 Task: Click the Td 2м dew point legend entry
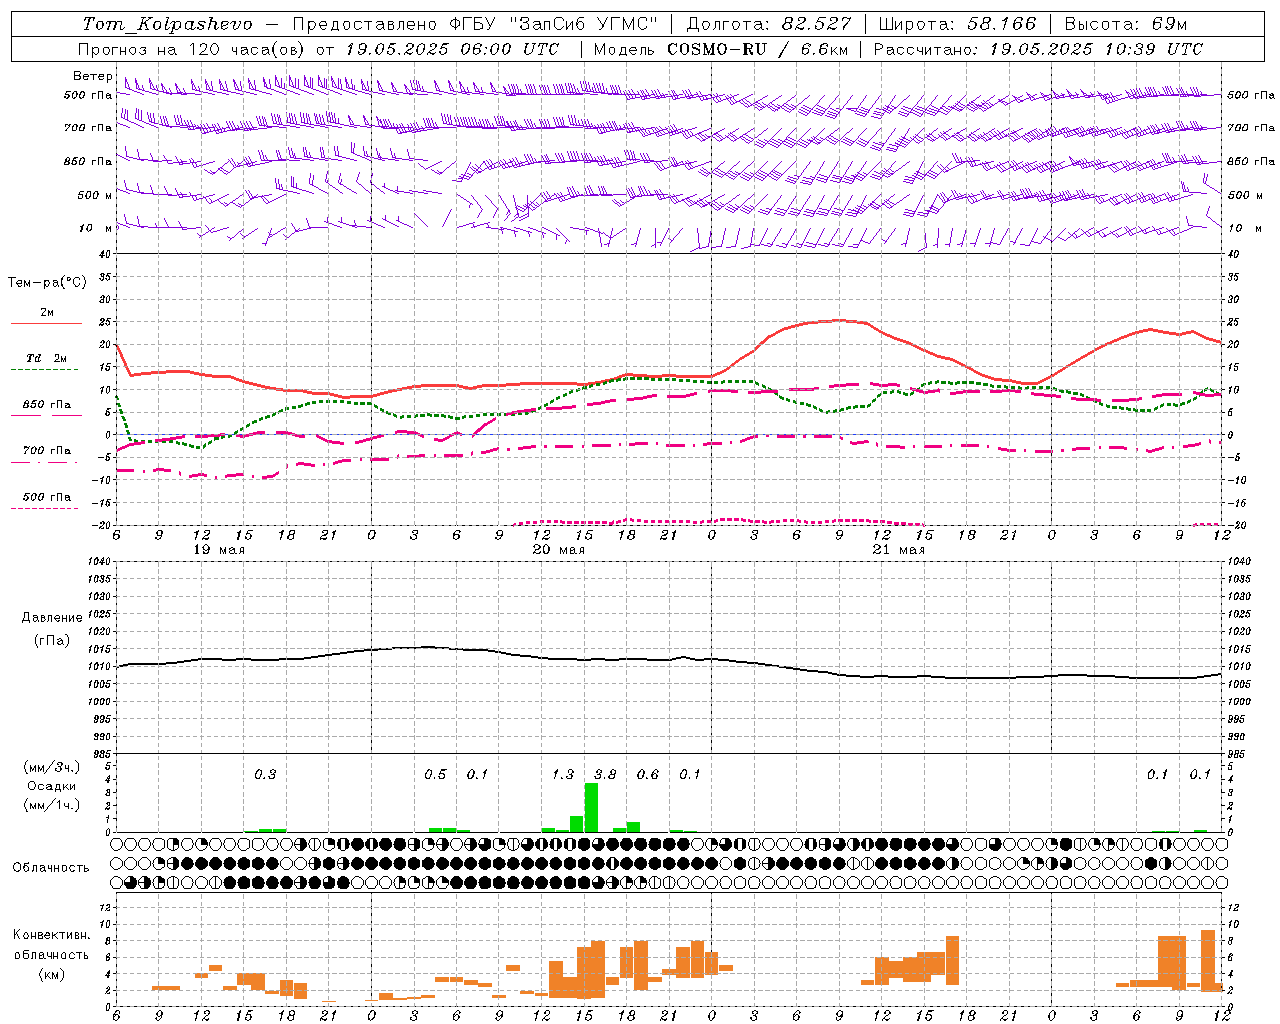pos(47,358)
